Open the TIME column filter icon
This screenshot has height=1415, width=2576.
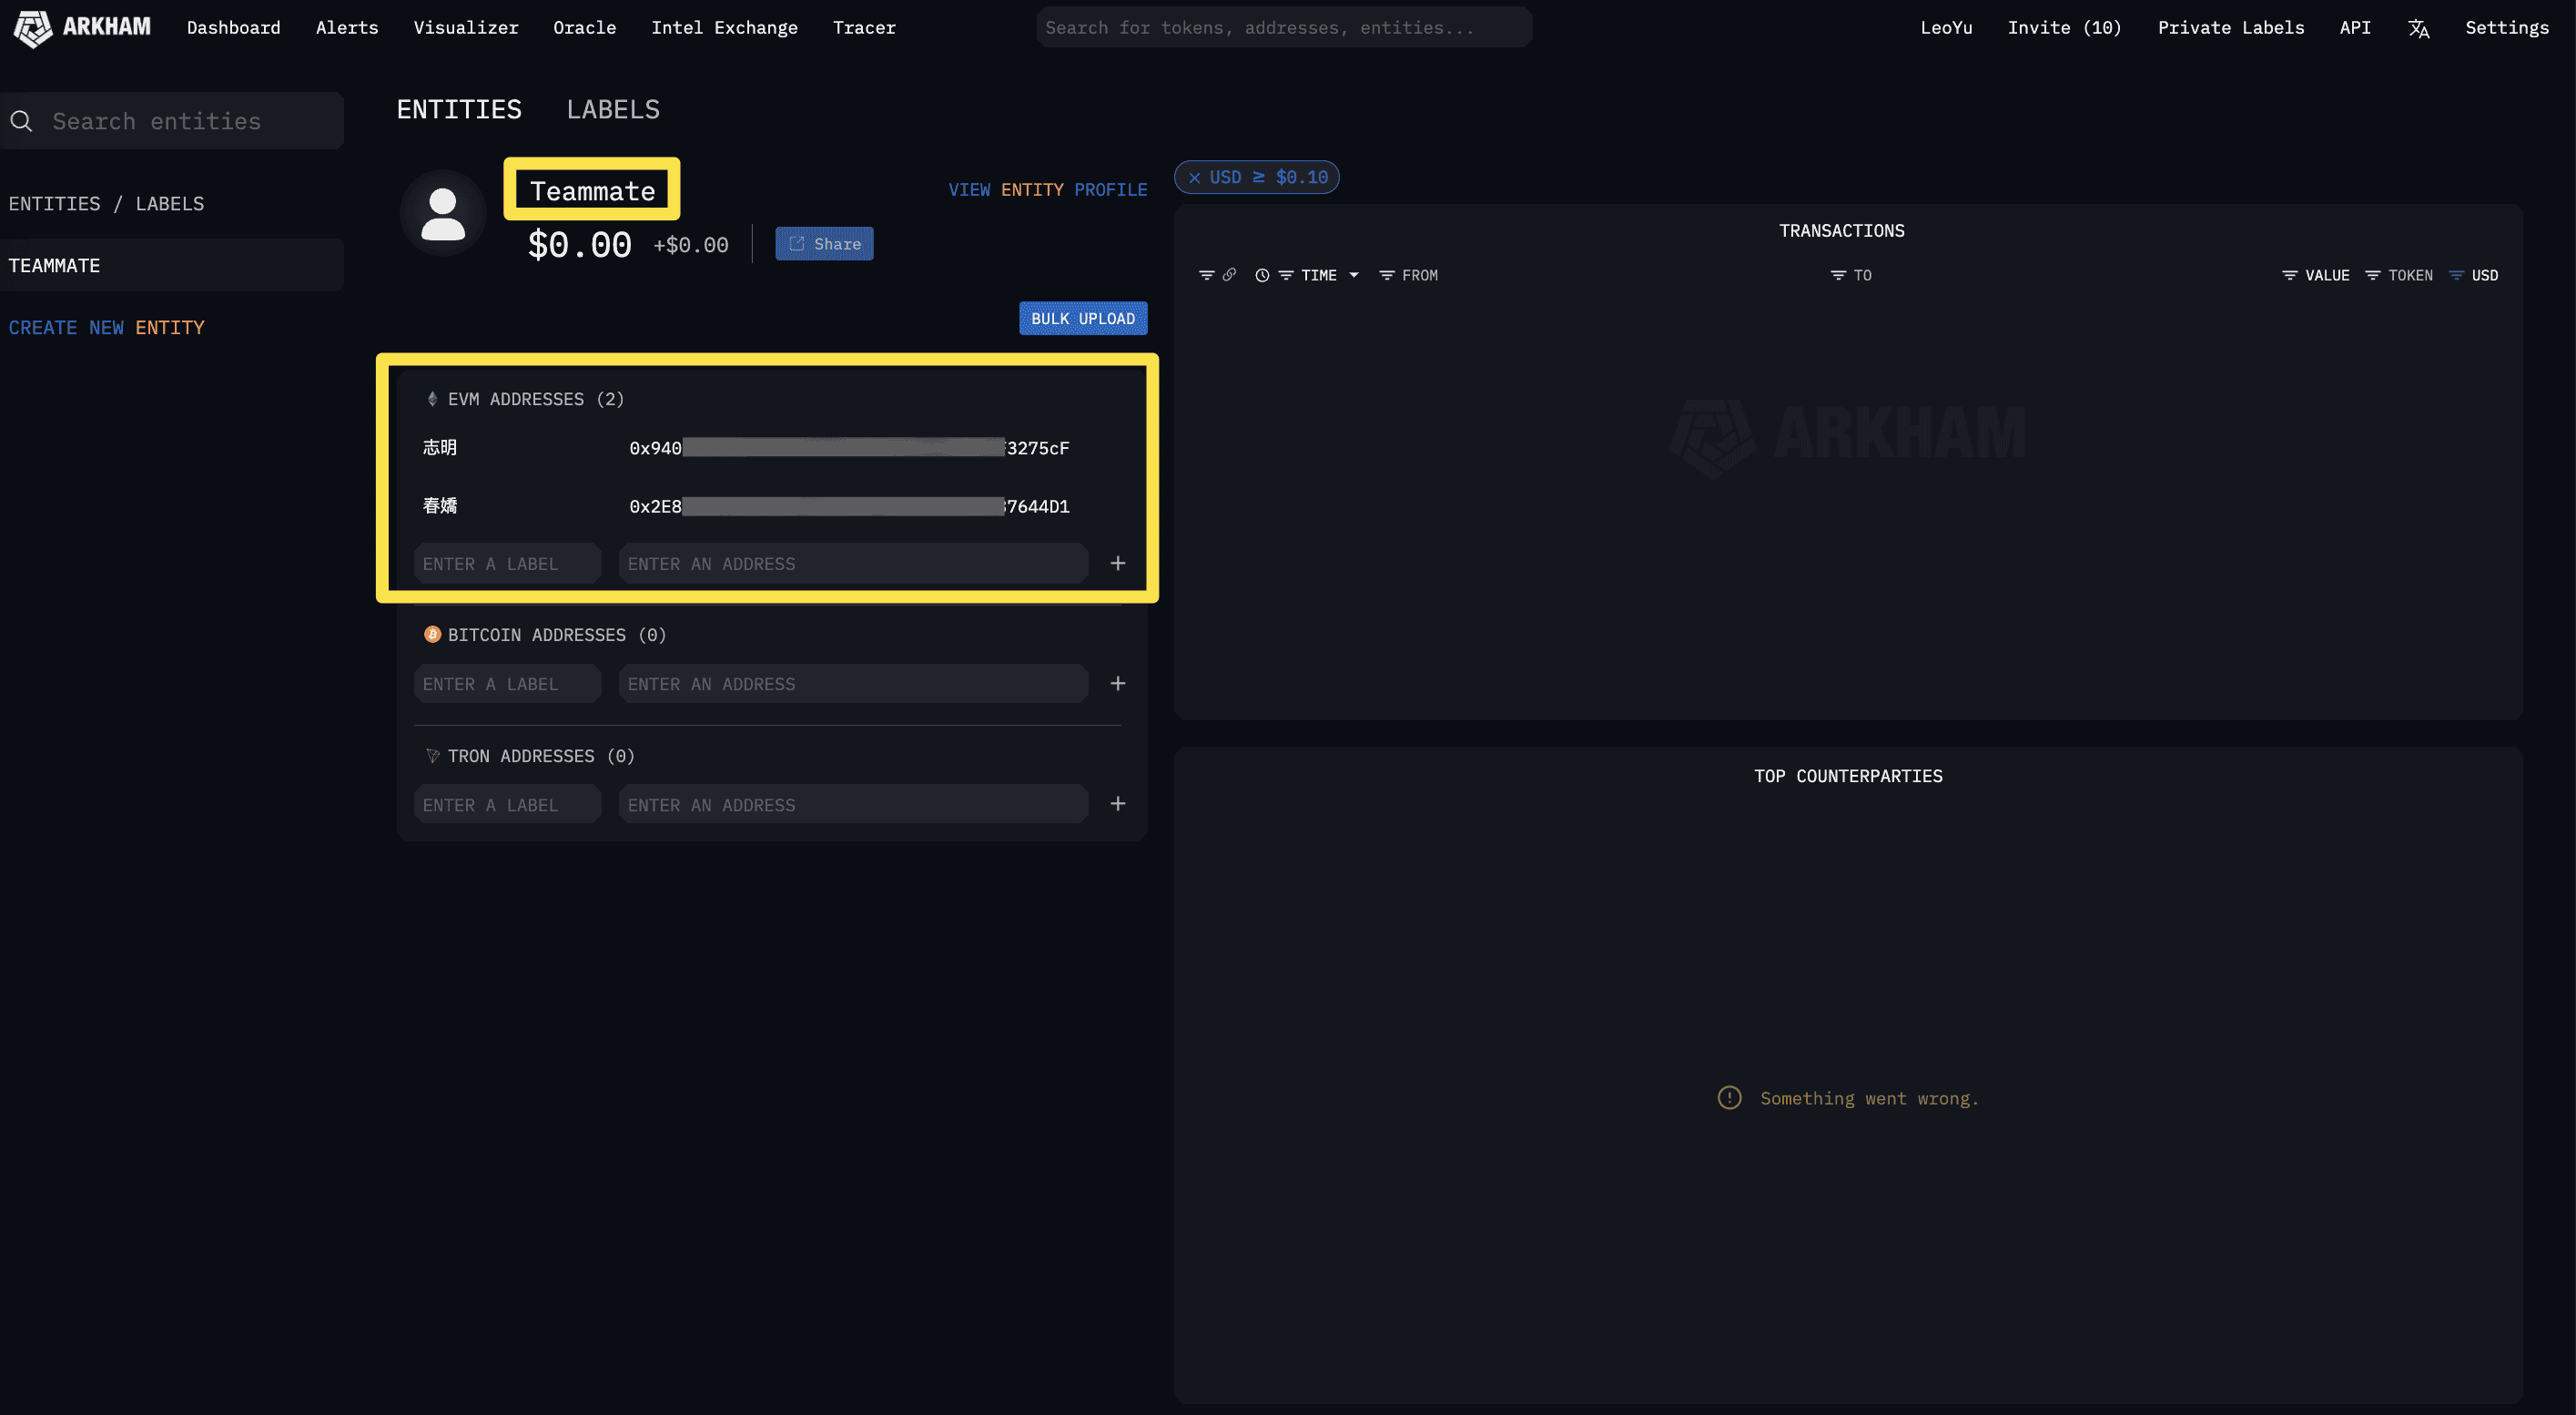1286,275
